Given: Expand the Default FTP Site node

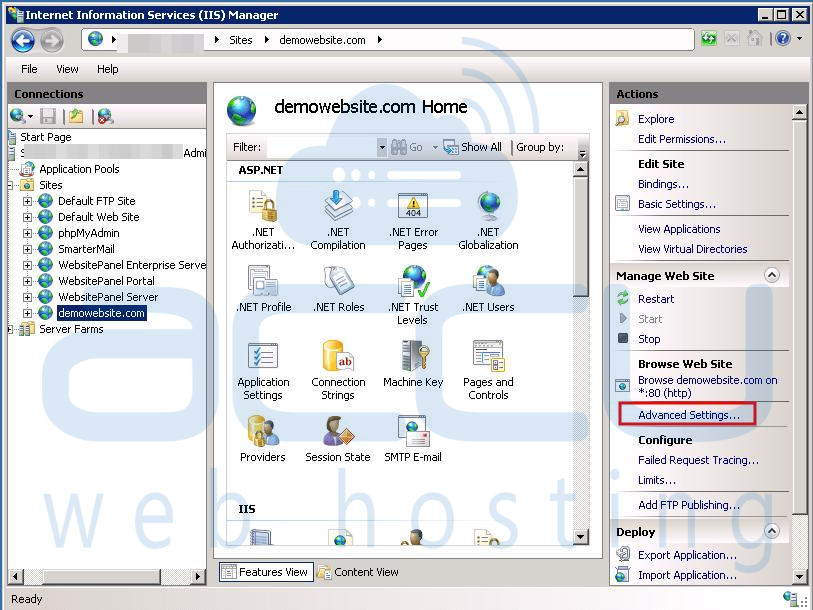Looking at the screenshot, I should pyautogui.click(x=27, y=201).
